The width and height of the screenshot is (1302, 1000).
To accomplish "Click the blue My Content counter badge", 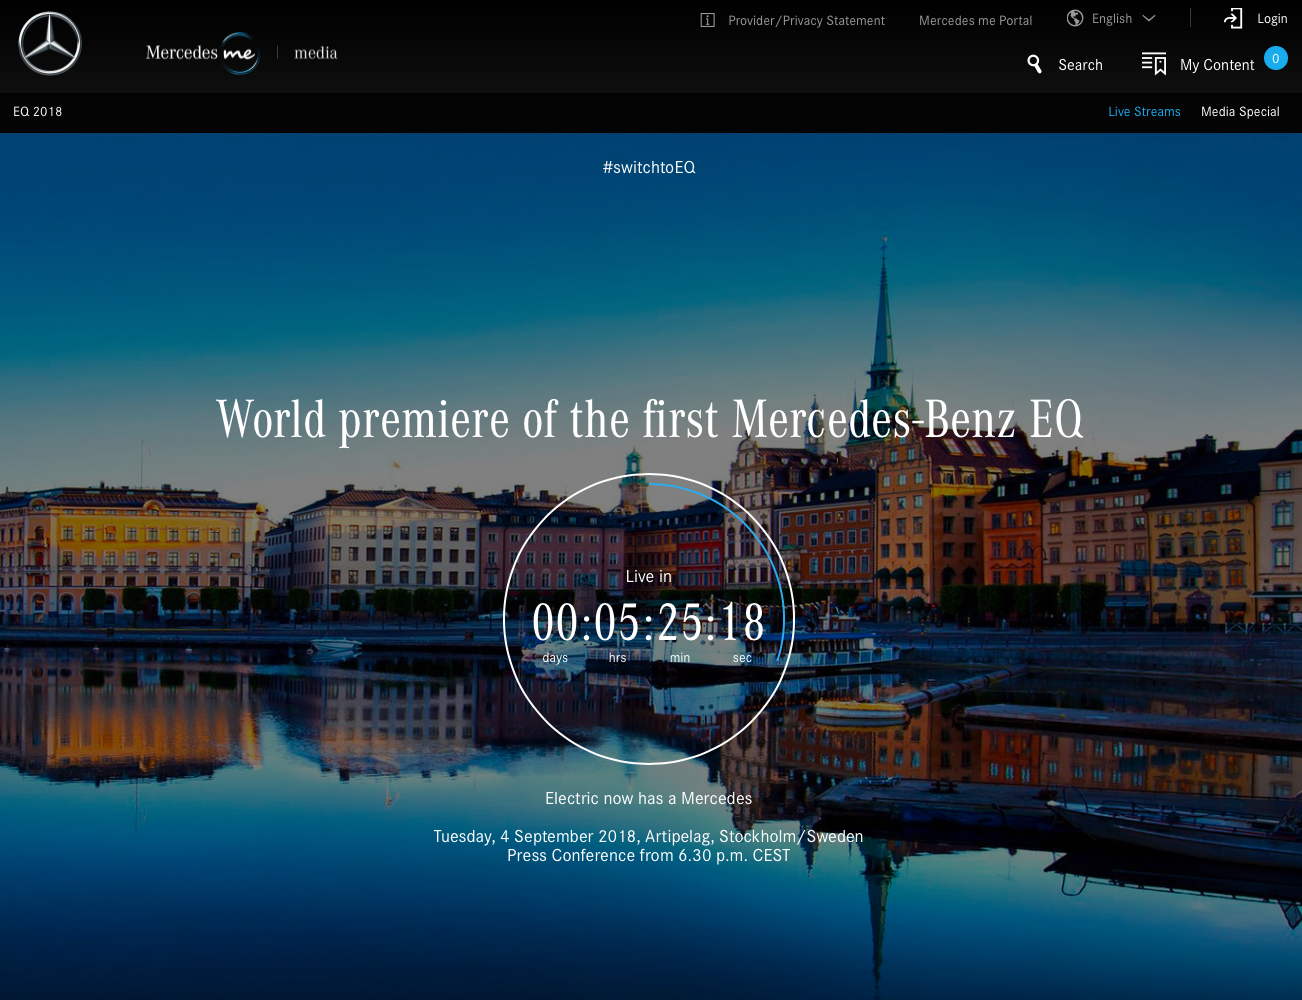I will [x=1276, y=58].
